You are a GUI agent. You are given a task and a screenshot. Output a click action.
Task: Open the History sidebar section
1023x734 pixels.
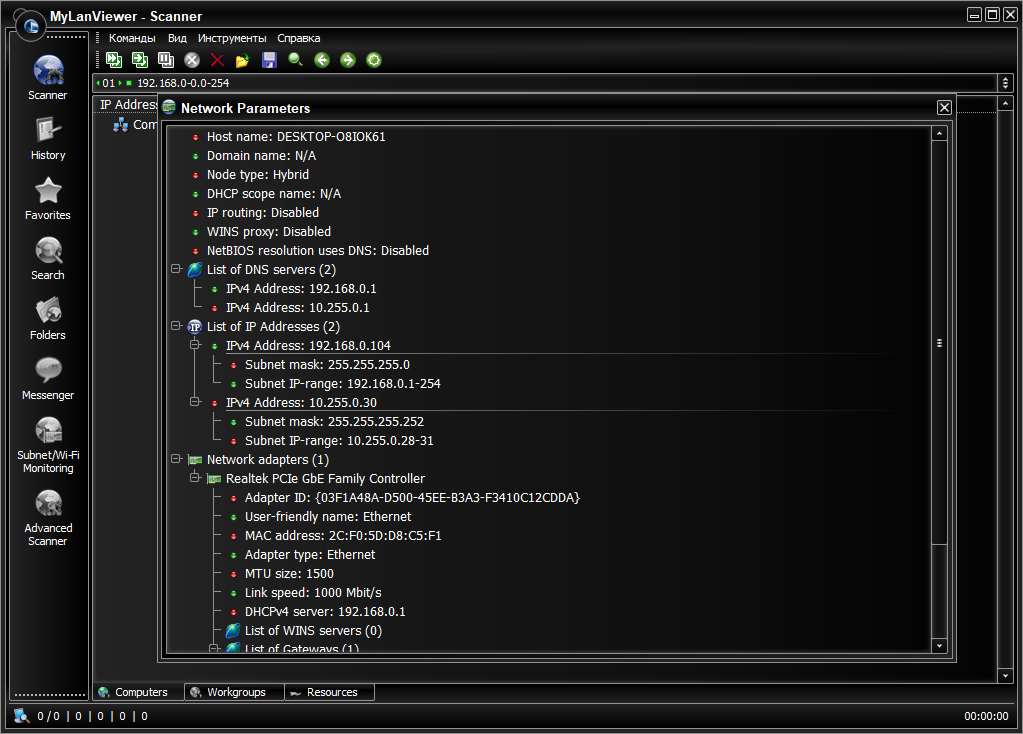coord(48,138)
